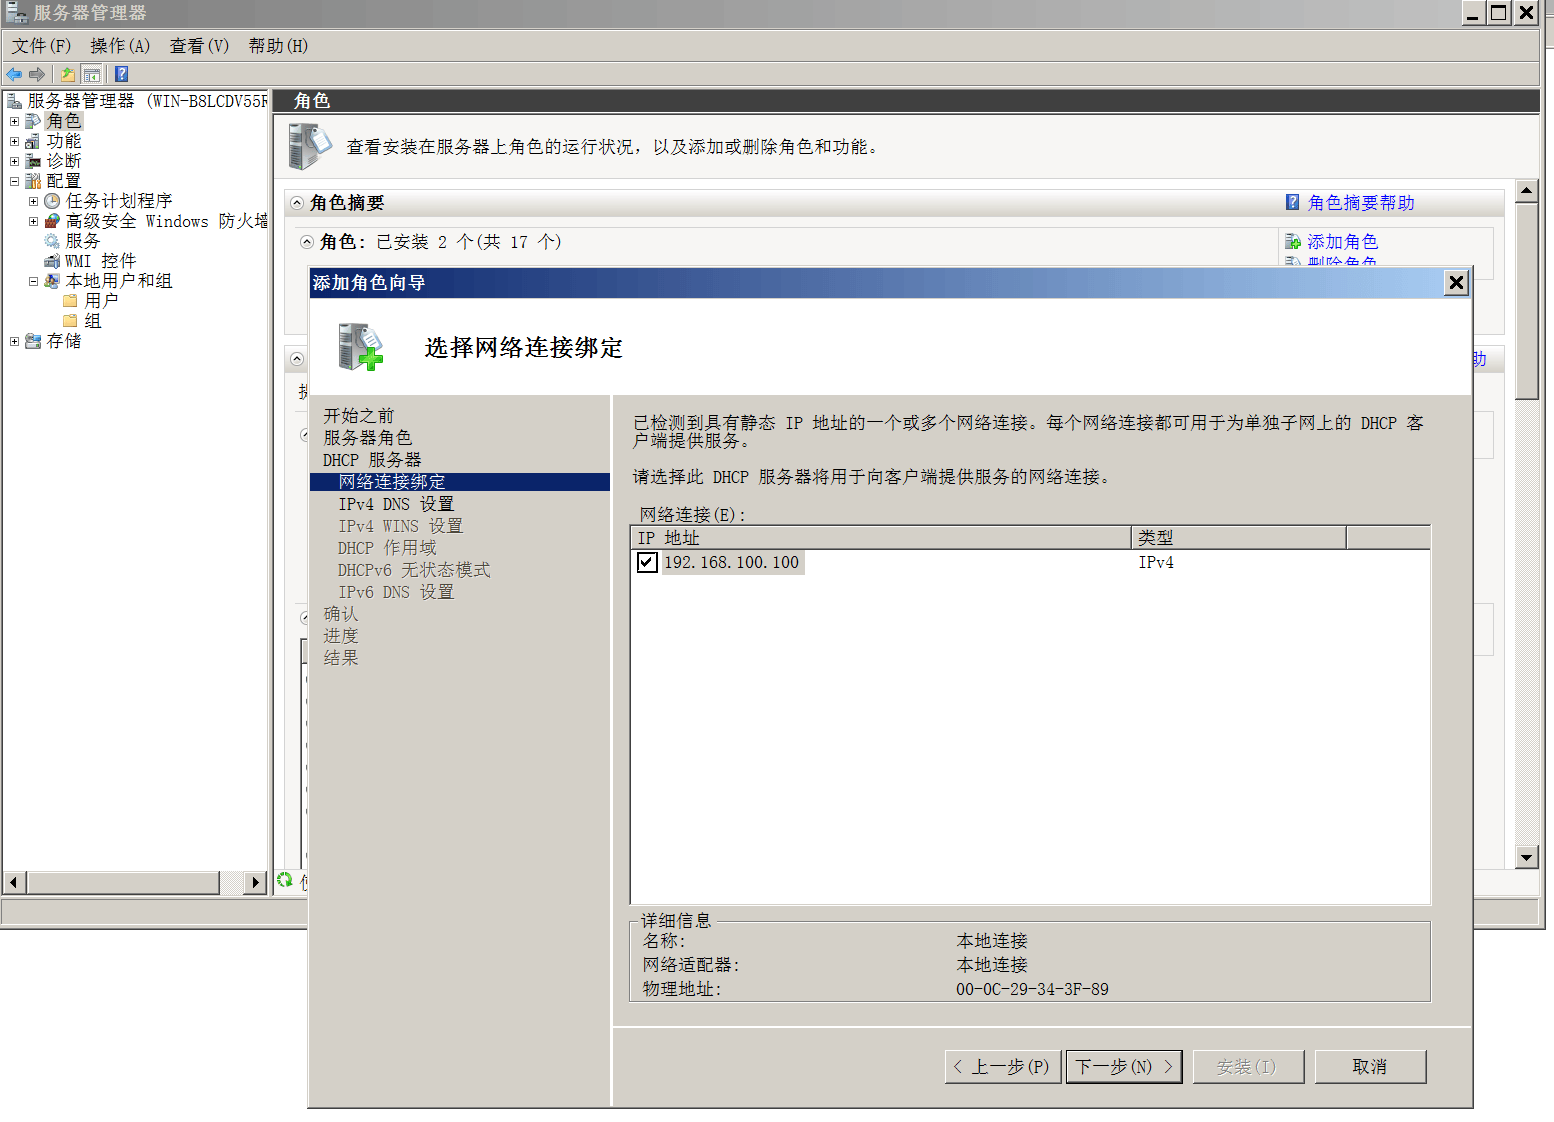Click the 上一步(P) button
The height and width of the screenshot is (1122, 1554).
[x=1002, y=1067]
